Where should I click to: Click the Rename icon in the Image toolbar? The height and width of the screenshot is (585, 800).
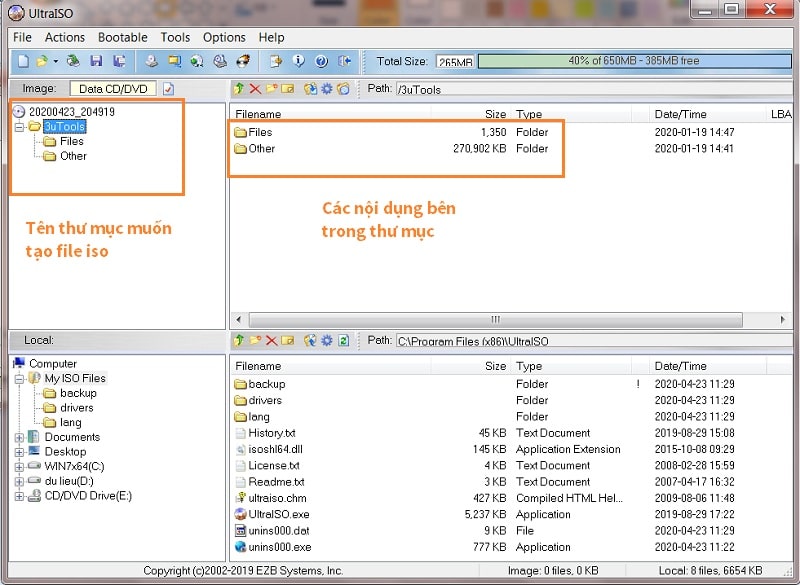pyautogui.click(x=288, y=89)
